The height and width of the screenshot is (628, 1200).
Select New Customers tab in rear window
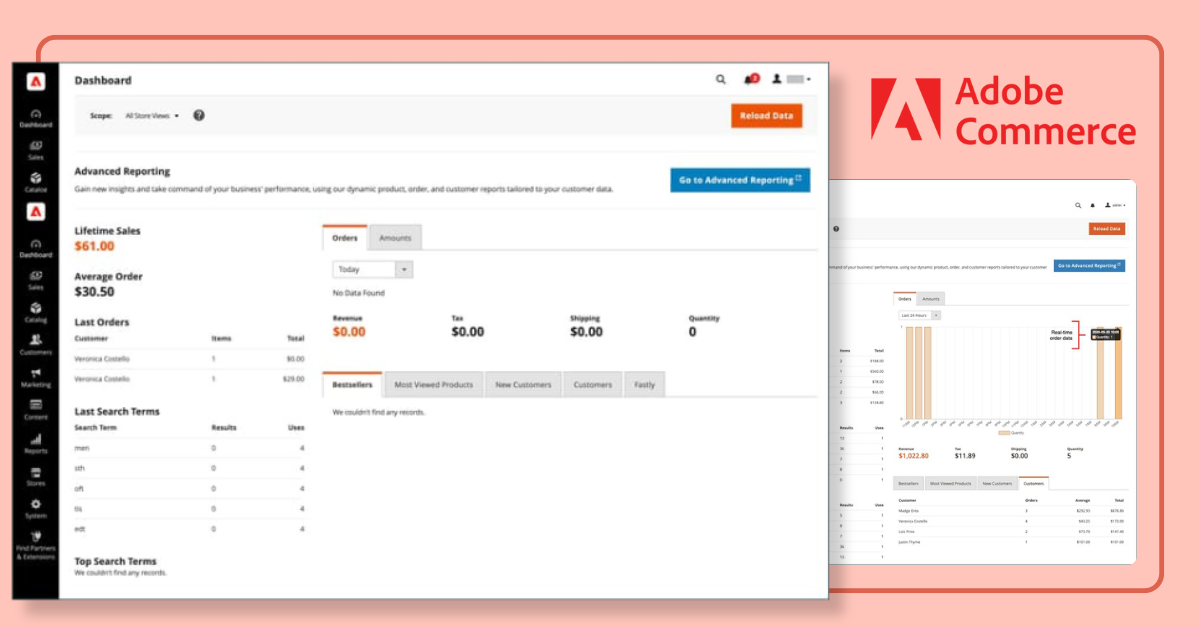click(997, 483)
